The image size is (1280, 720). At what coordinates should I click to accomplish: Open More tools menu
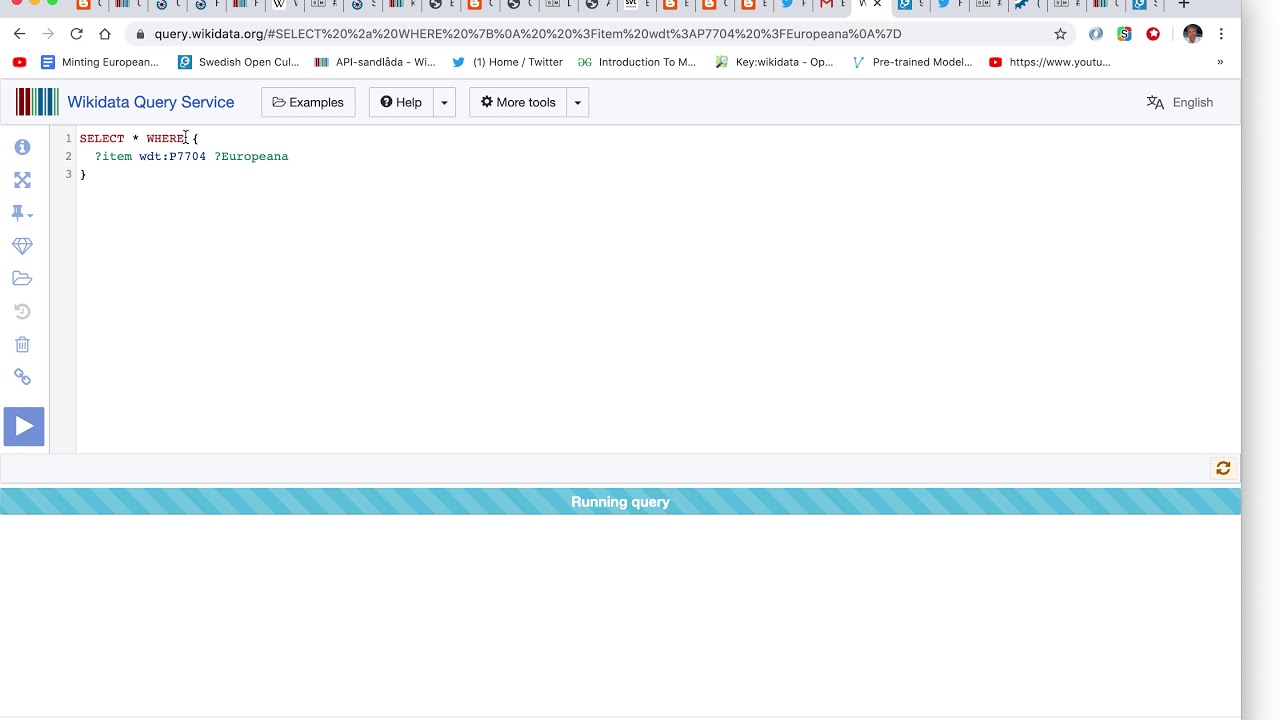pos(518,102)
